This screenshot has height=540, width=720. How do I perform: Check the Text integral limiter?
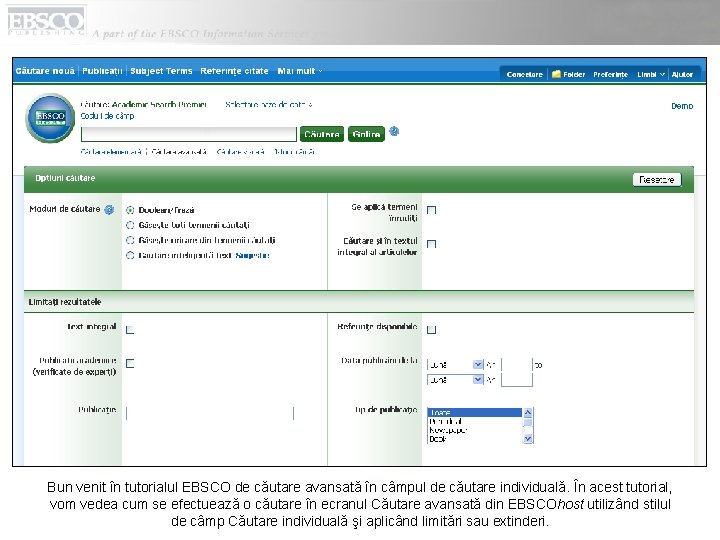click(130, 330)
